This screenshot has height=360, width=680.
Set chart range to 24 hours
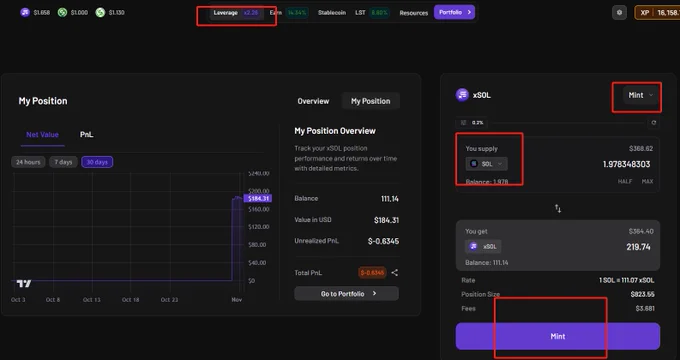pos(28,162)
